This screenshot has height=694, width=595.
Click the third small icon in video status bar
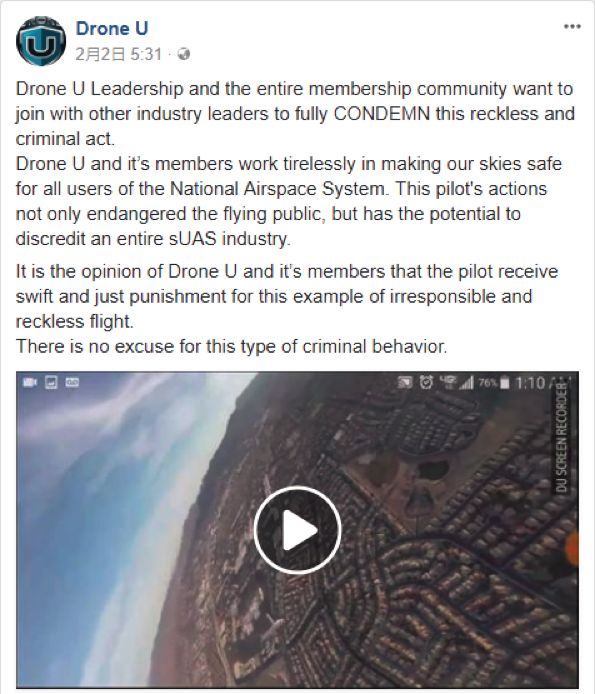click(x=72, y=382)
